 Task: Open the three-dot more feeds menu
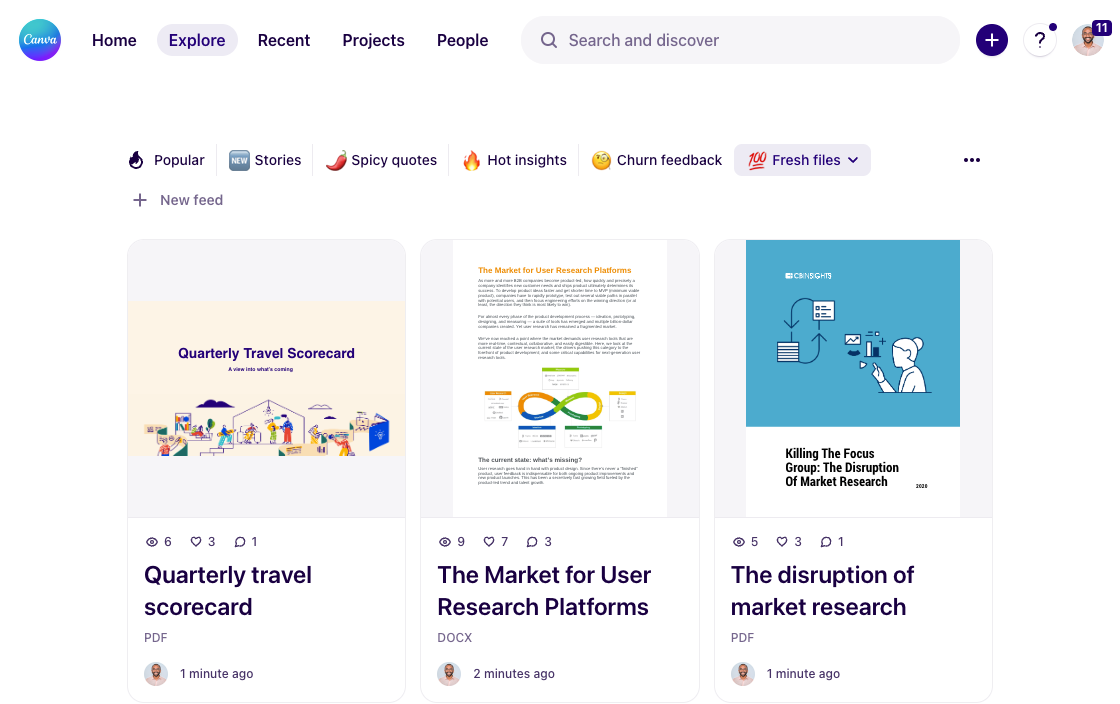pyautogui.click(x=971, y=160)
